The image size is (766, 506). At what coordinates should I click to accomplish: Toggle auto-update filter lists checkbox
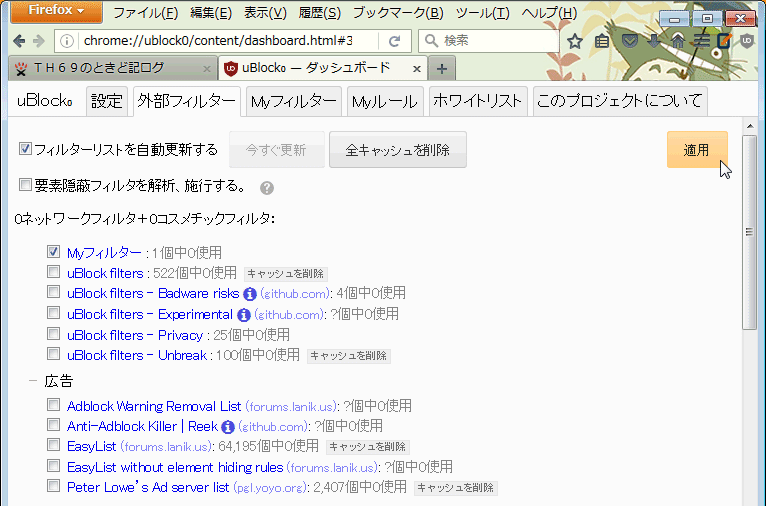(x=25, y=148)
